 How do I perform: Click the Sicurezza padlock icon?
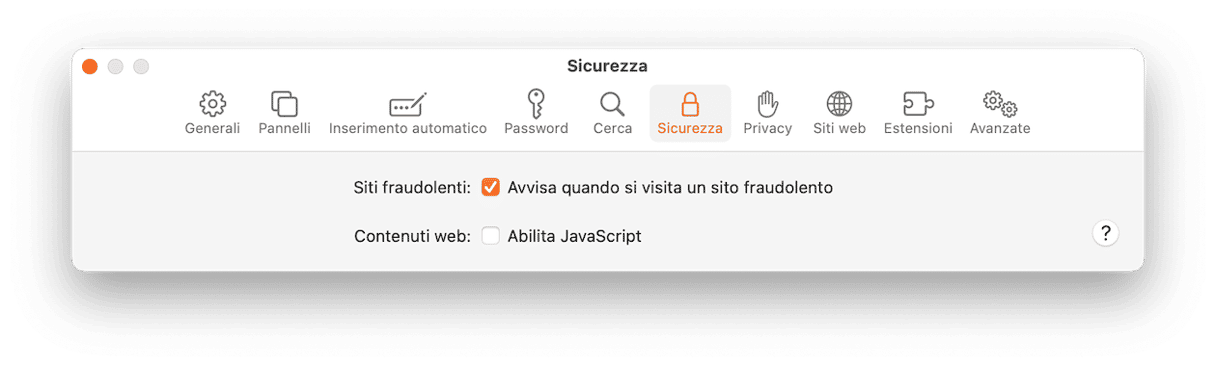(690, 104)
